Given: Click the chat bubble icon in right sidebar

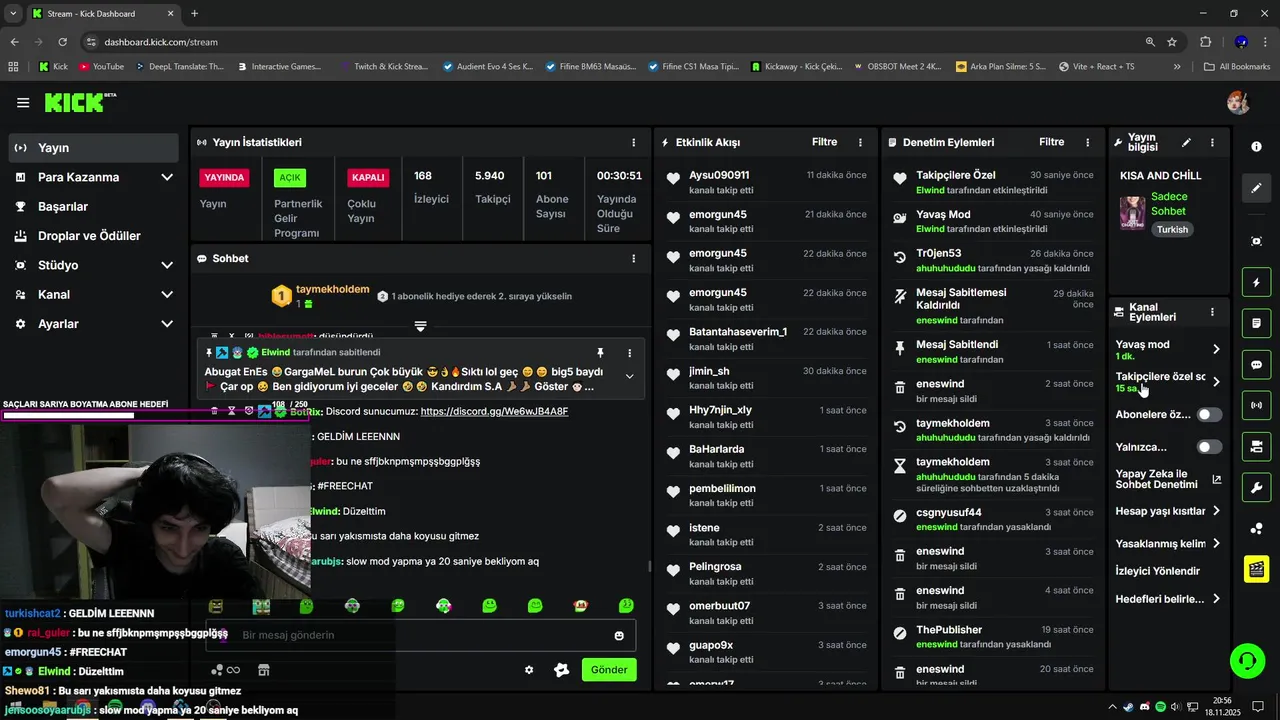Looking at the screenshot, I should pos(1256,365).
